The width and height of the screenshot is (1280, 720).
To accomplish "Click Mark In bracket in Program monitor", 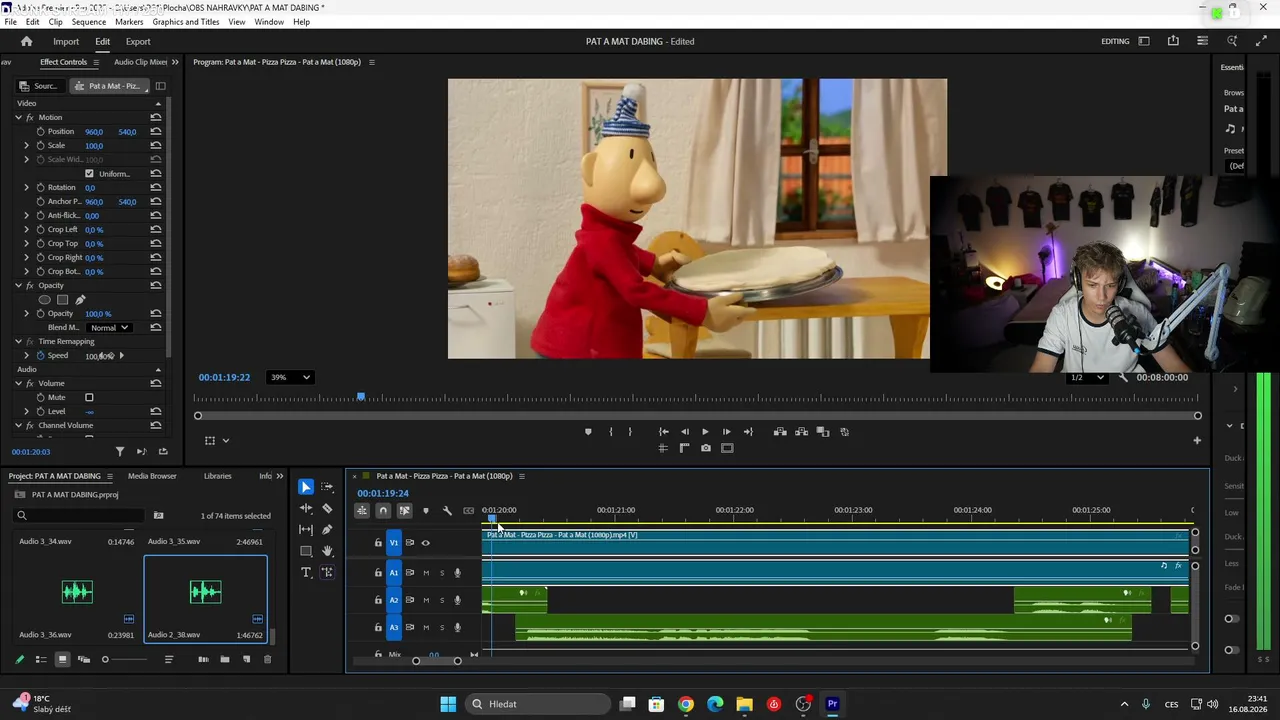I will tap(610, 432).
